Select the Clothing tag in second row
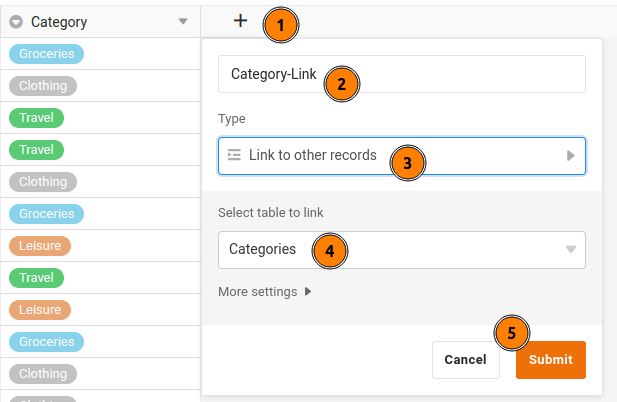This screenshot has width=617, height=402. [43, 86]
